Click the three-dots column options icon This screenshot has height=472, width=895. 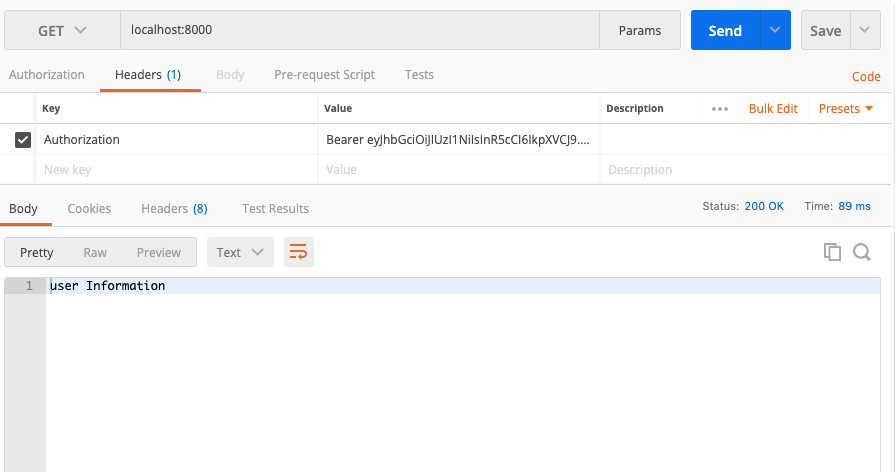point(720,109)
